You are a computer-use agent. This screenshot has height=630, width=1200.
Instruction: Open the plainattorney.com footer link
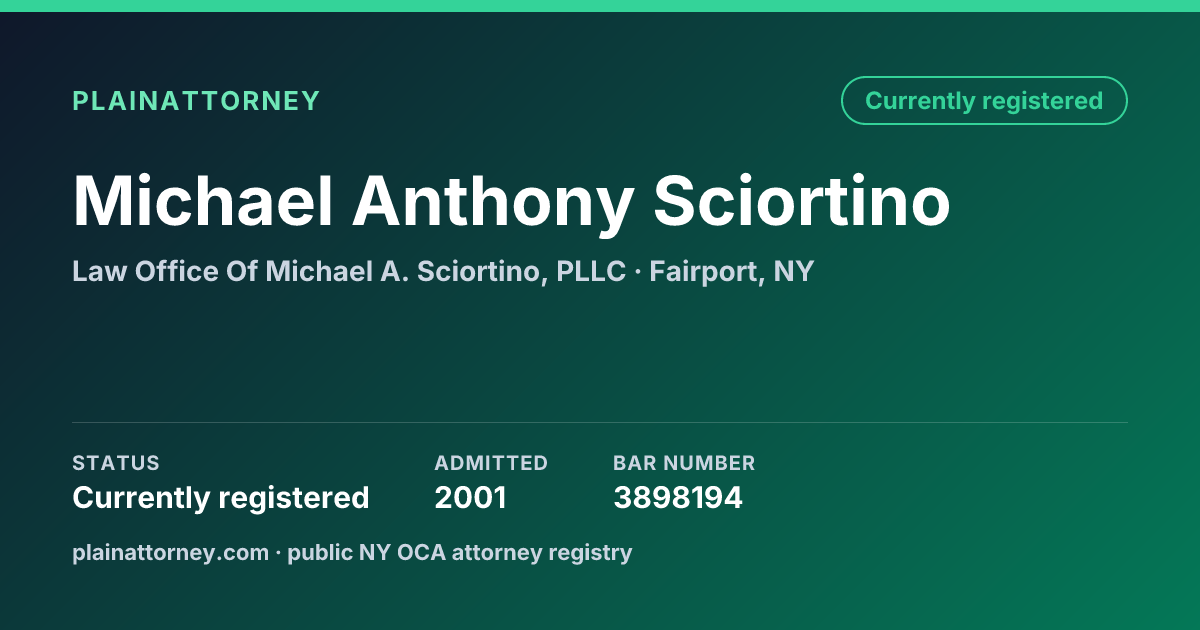point(170,552)
